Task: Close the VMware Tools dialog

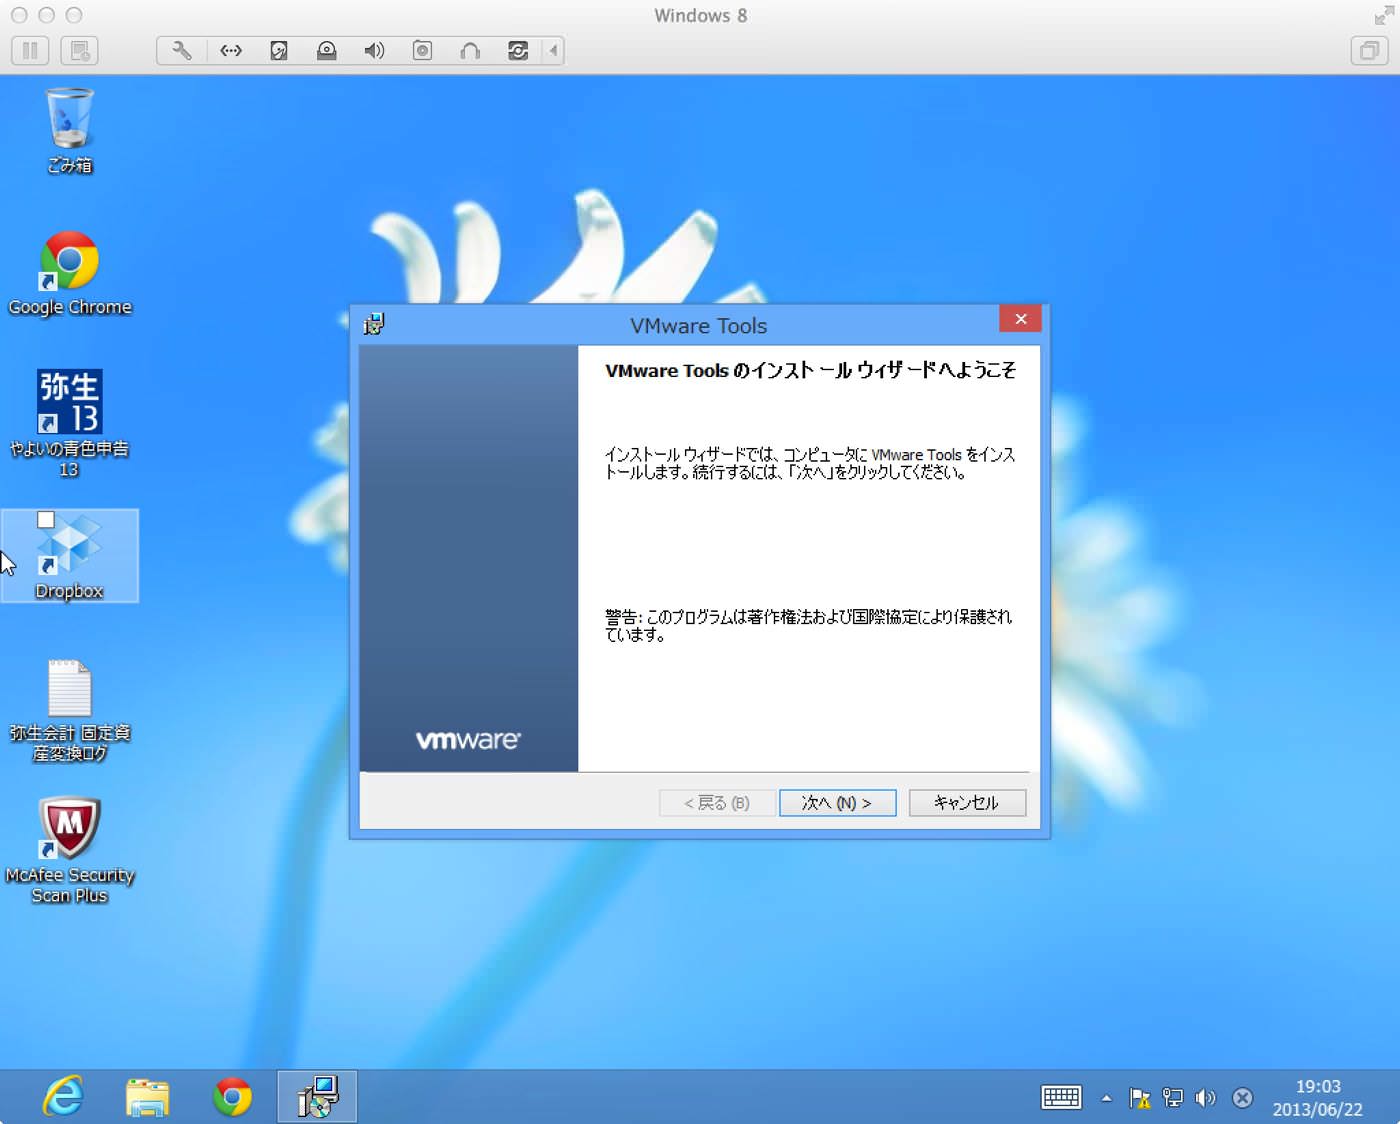Action: click(x=1020, y=319)
